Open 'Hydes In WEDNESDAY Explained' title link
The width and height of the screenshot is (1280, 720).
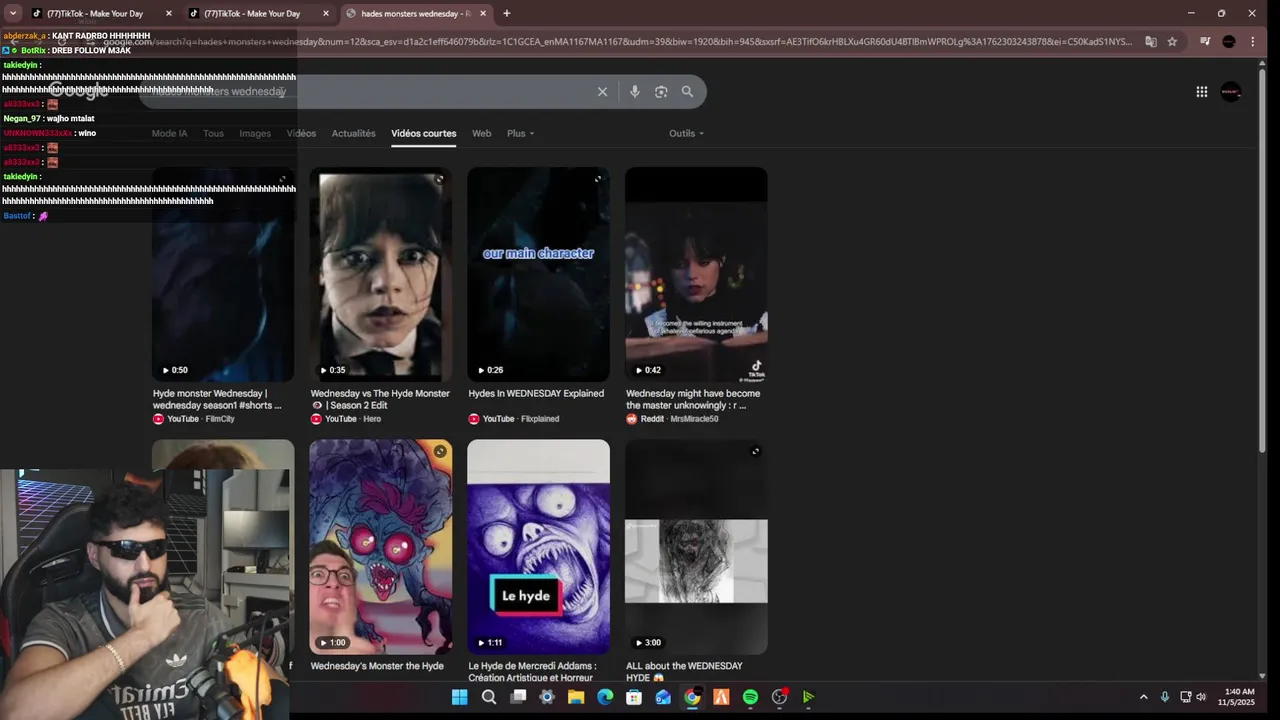536,394
